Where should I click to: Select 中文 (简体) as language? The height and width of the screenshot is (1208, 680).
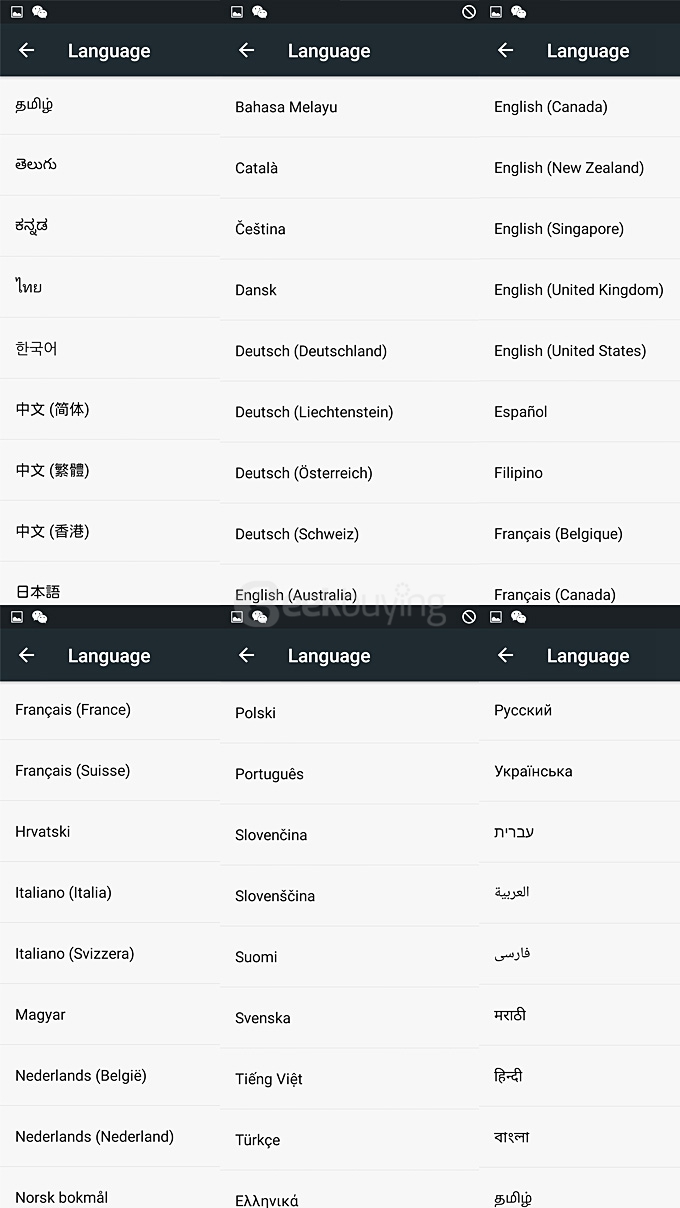pyautogui.click(x=52, y=410)
